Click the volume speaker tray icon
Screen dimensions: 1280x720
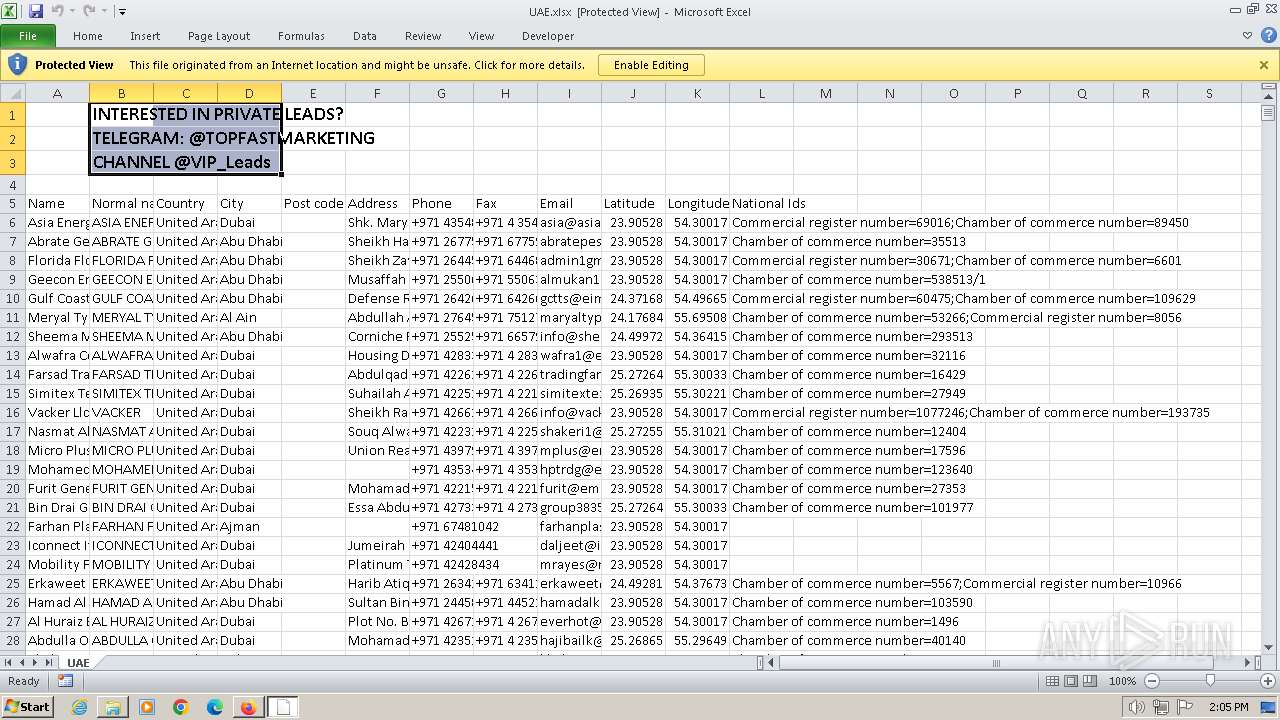point(1136,707)
